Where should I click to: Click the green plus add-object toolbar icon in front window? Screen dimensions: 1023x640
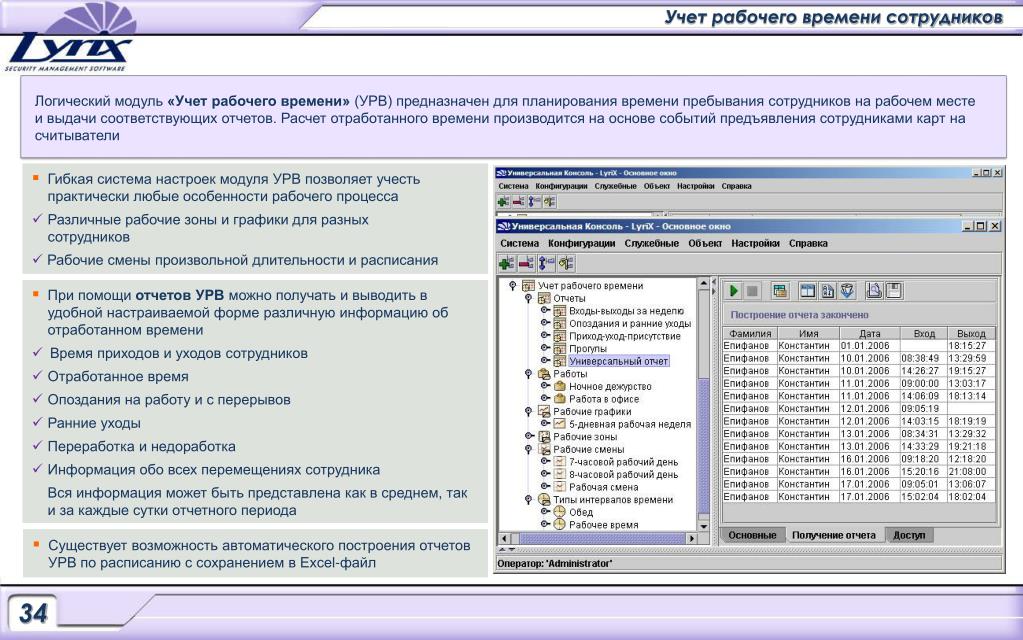click(x=506, y=264)
